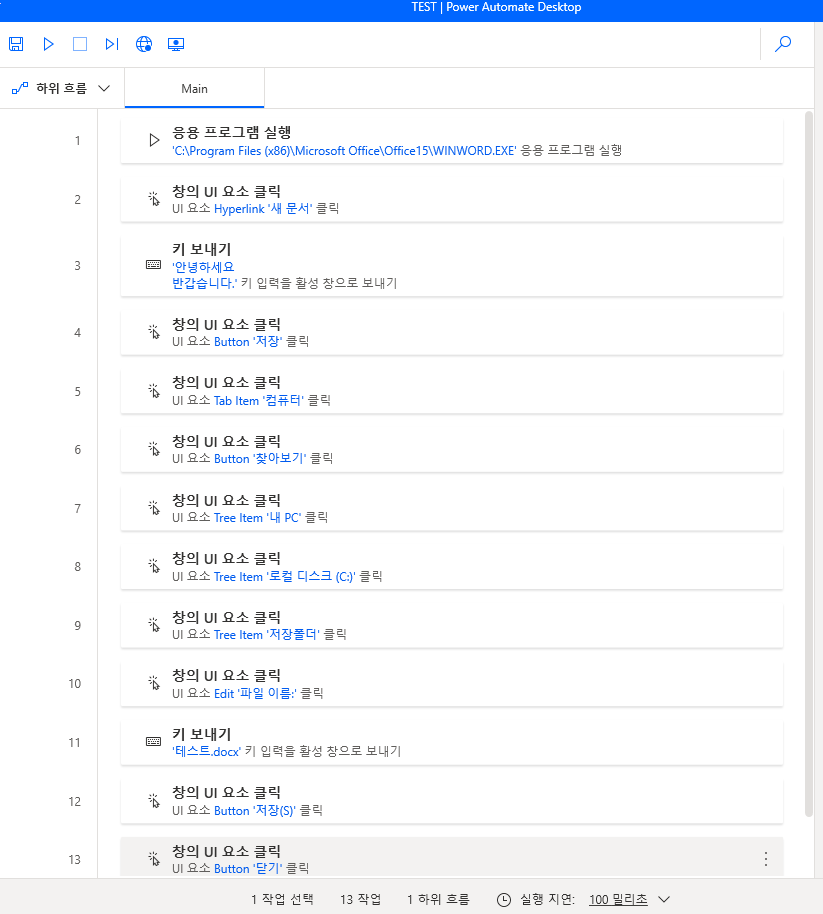Click the '1 하위 흐름' status text

438,899
